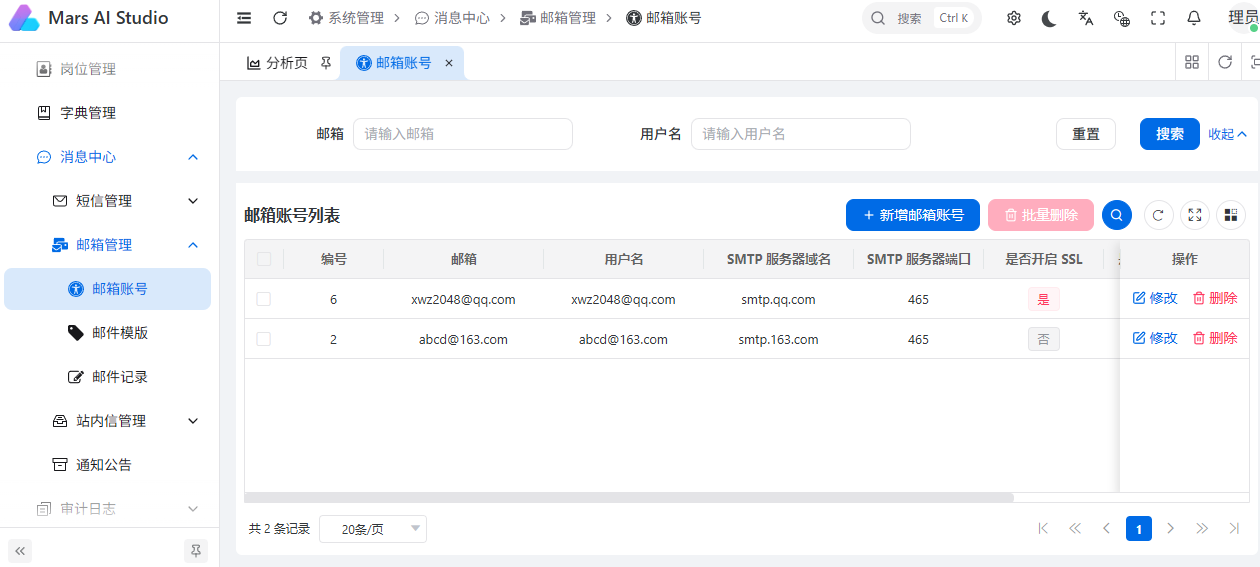Click the horizontal table scrollbar

coord(629,497)
